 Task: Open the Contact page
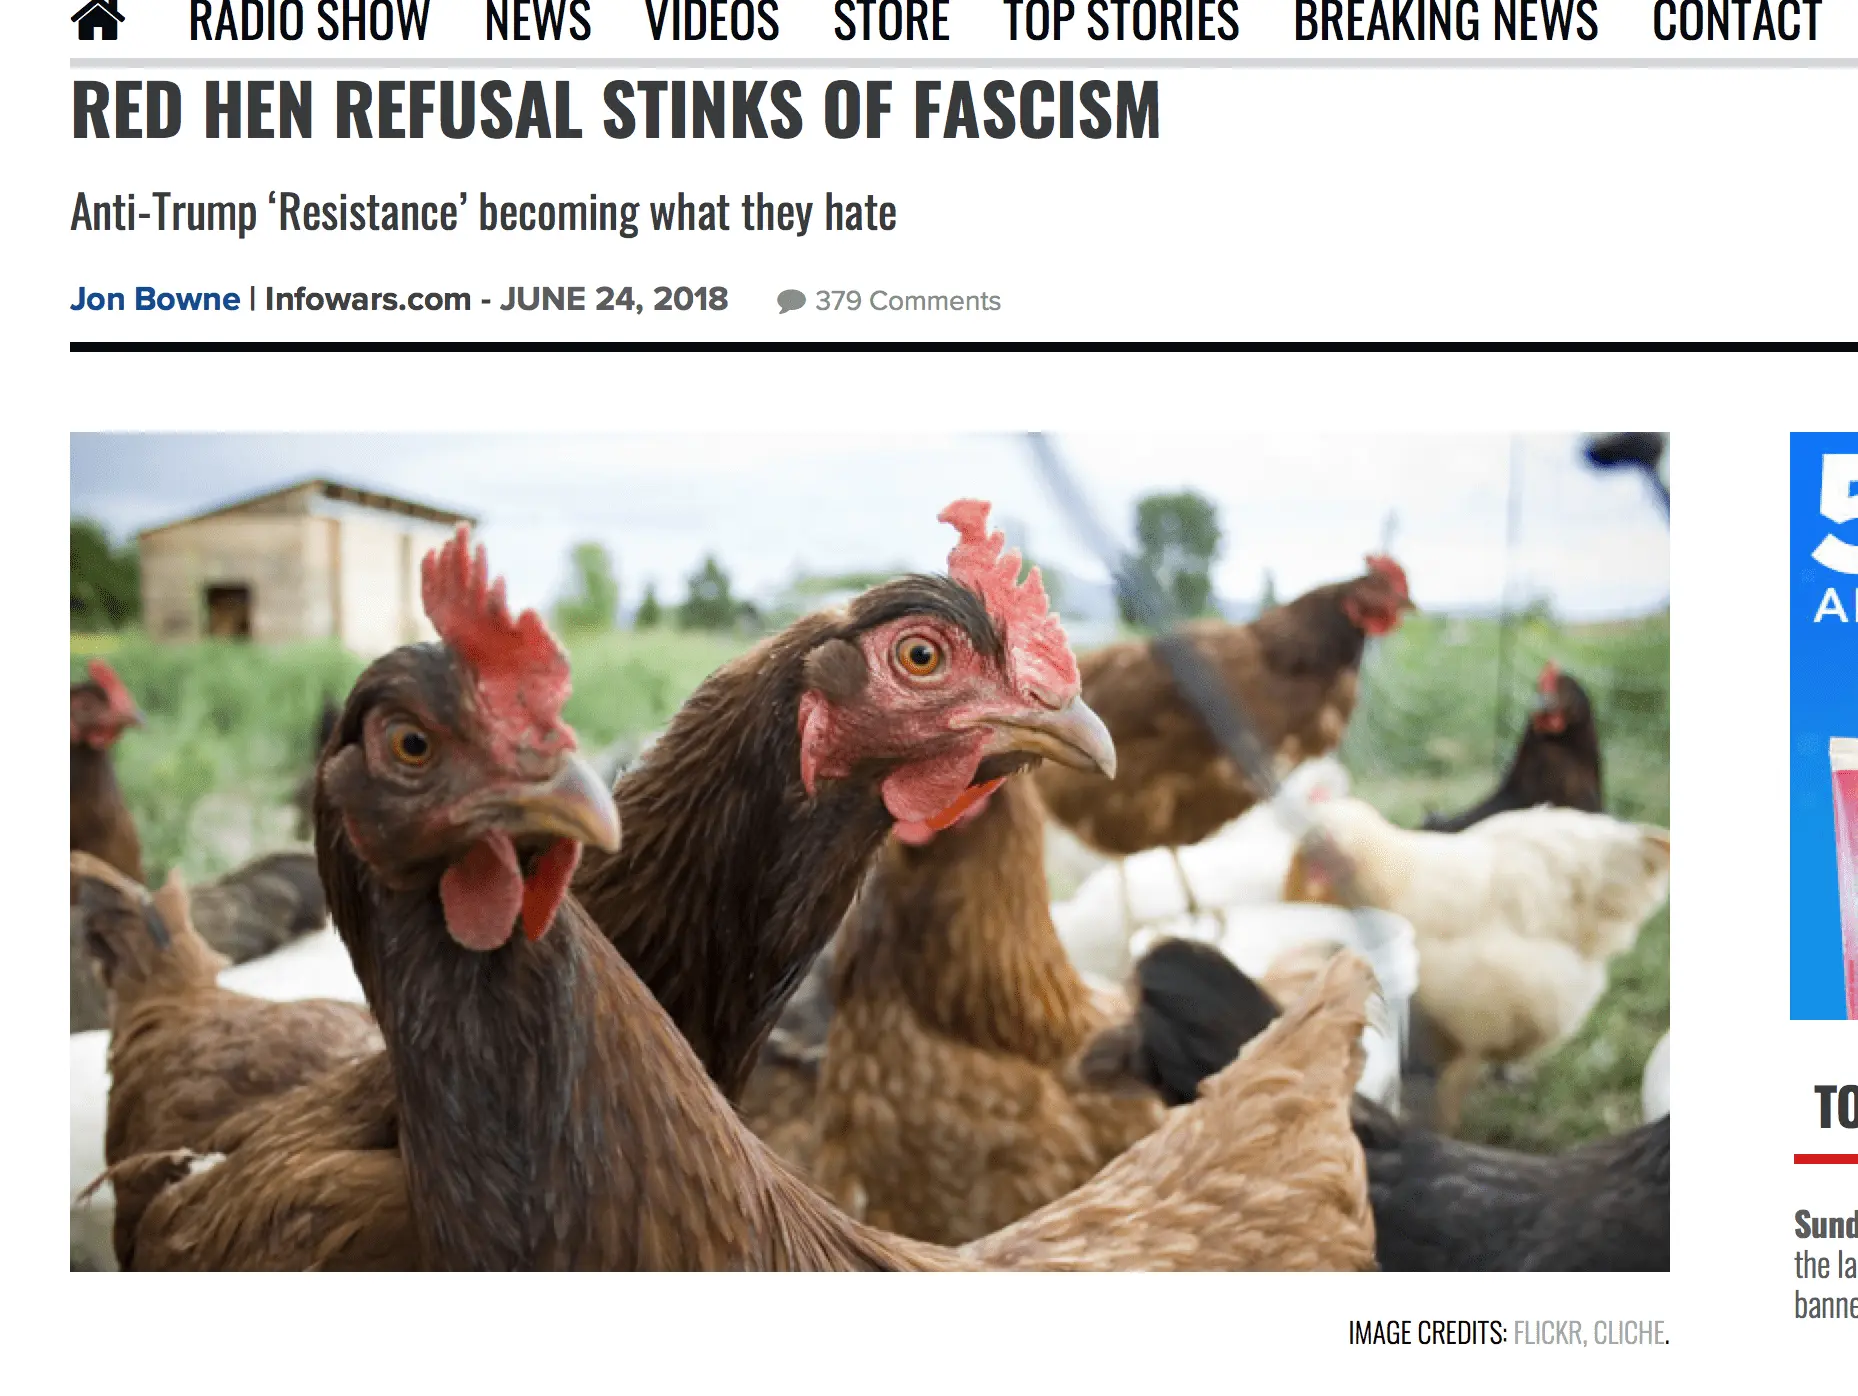[1737, 21]
